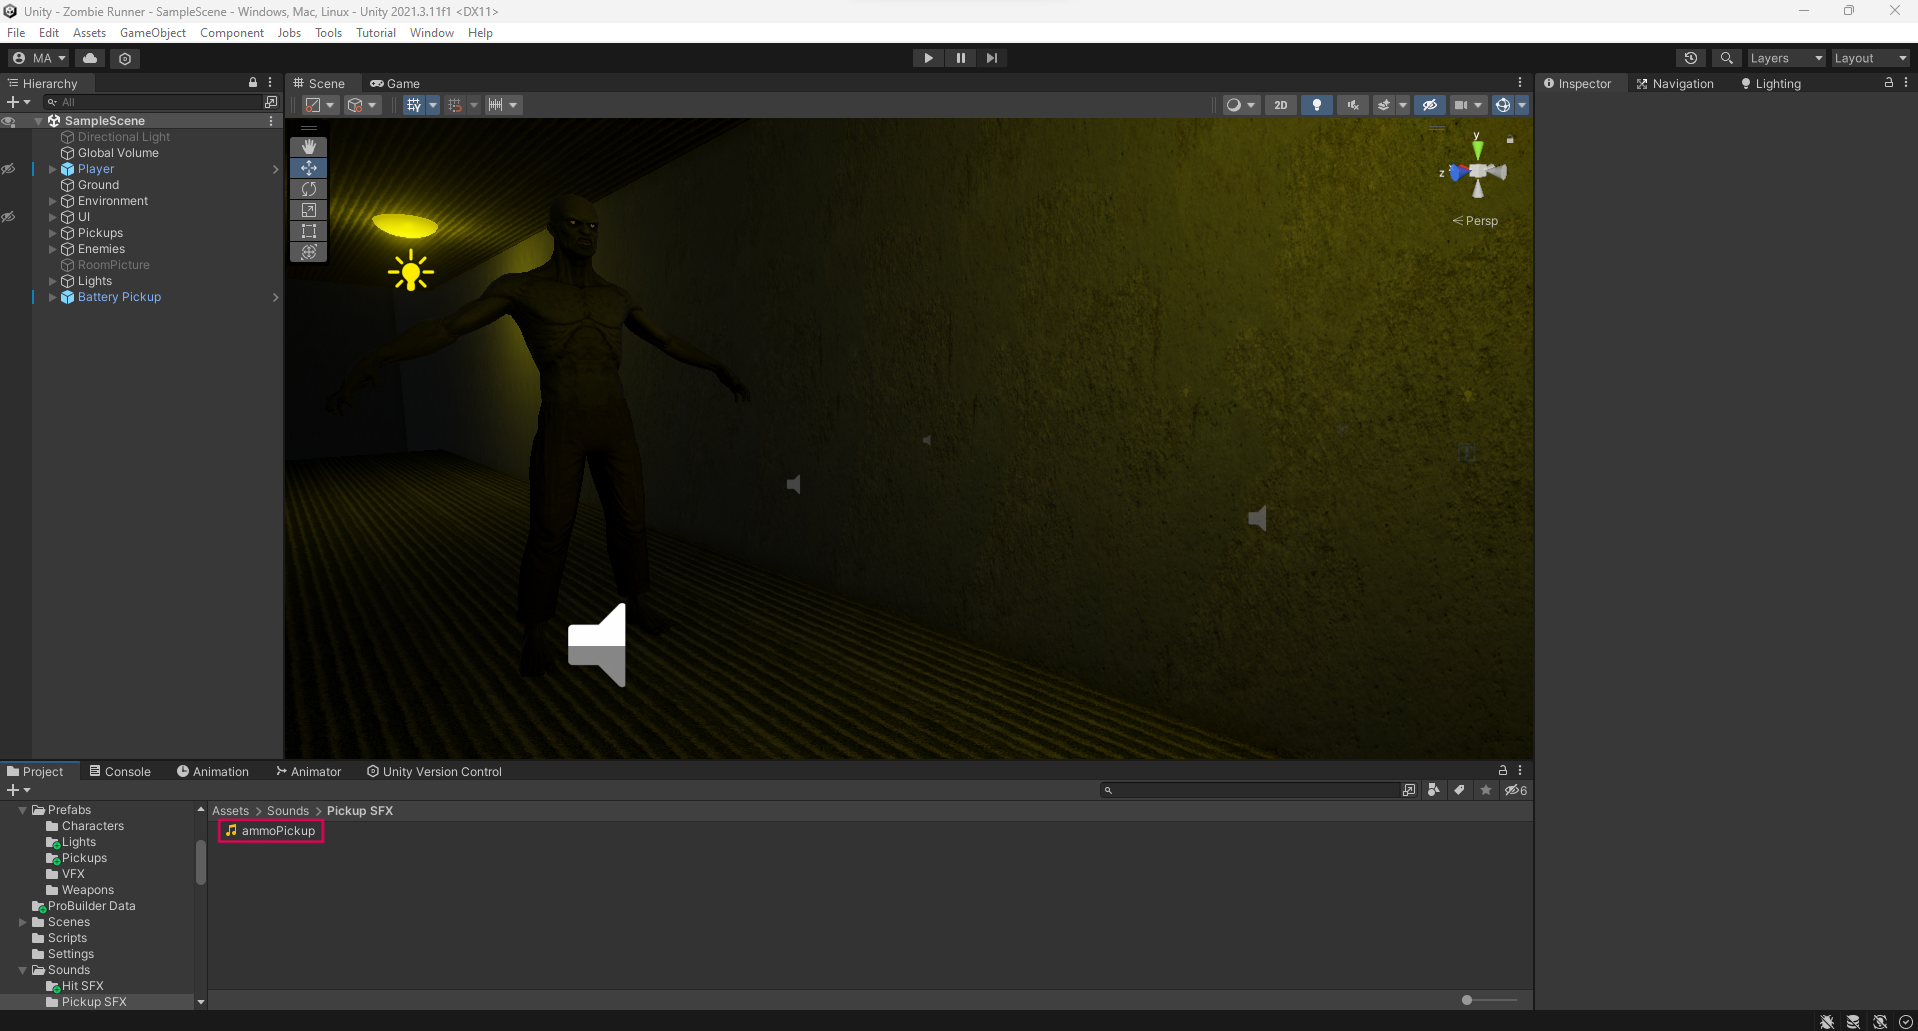
Task: Open the Layout dropdown
Action: pos(1869,58)
